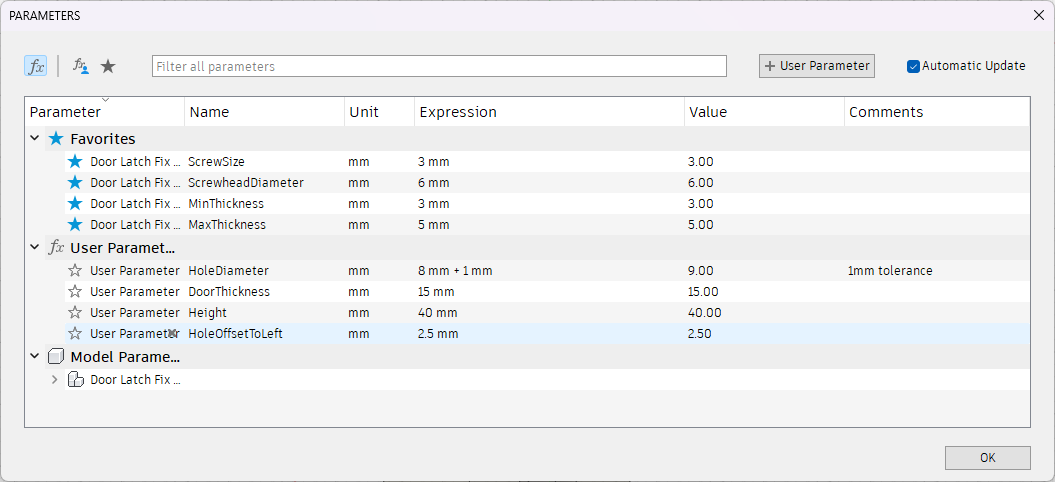Click the fx all parameters filter icon

(x=36, y=66)
